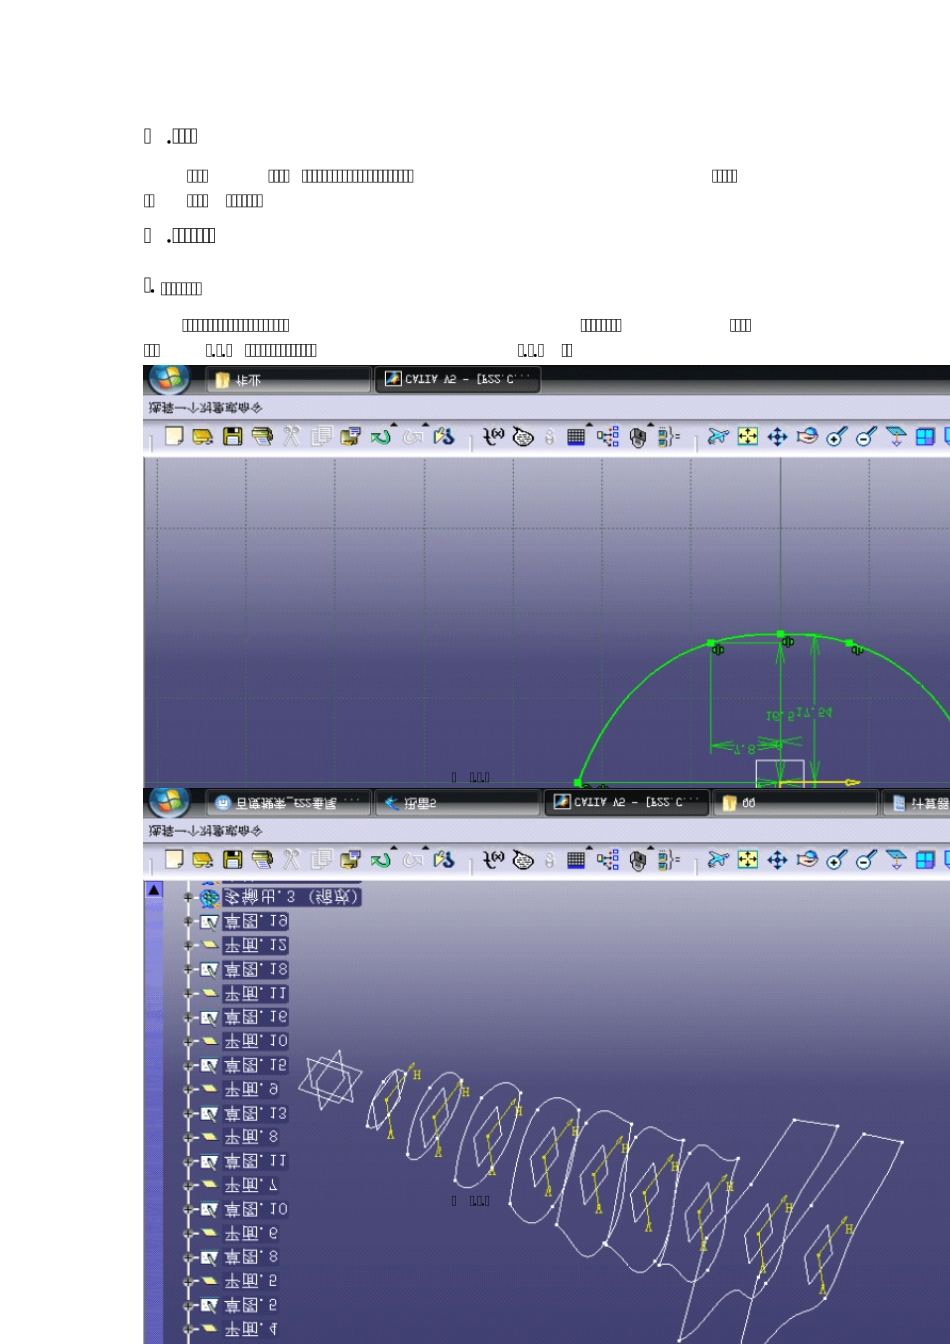The image size is (950, 1344).
Task: Select 平面.6 label in specification tree
Action: pyautogui.click(x=251, y=1234)
